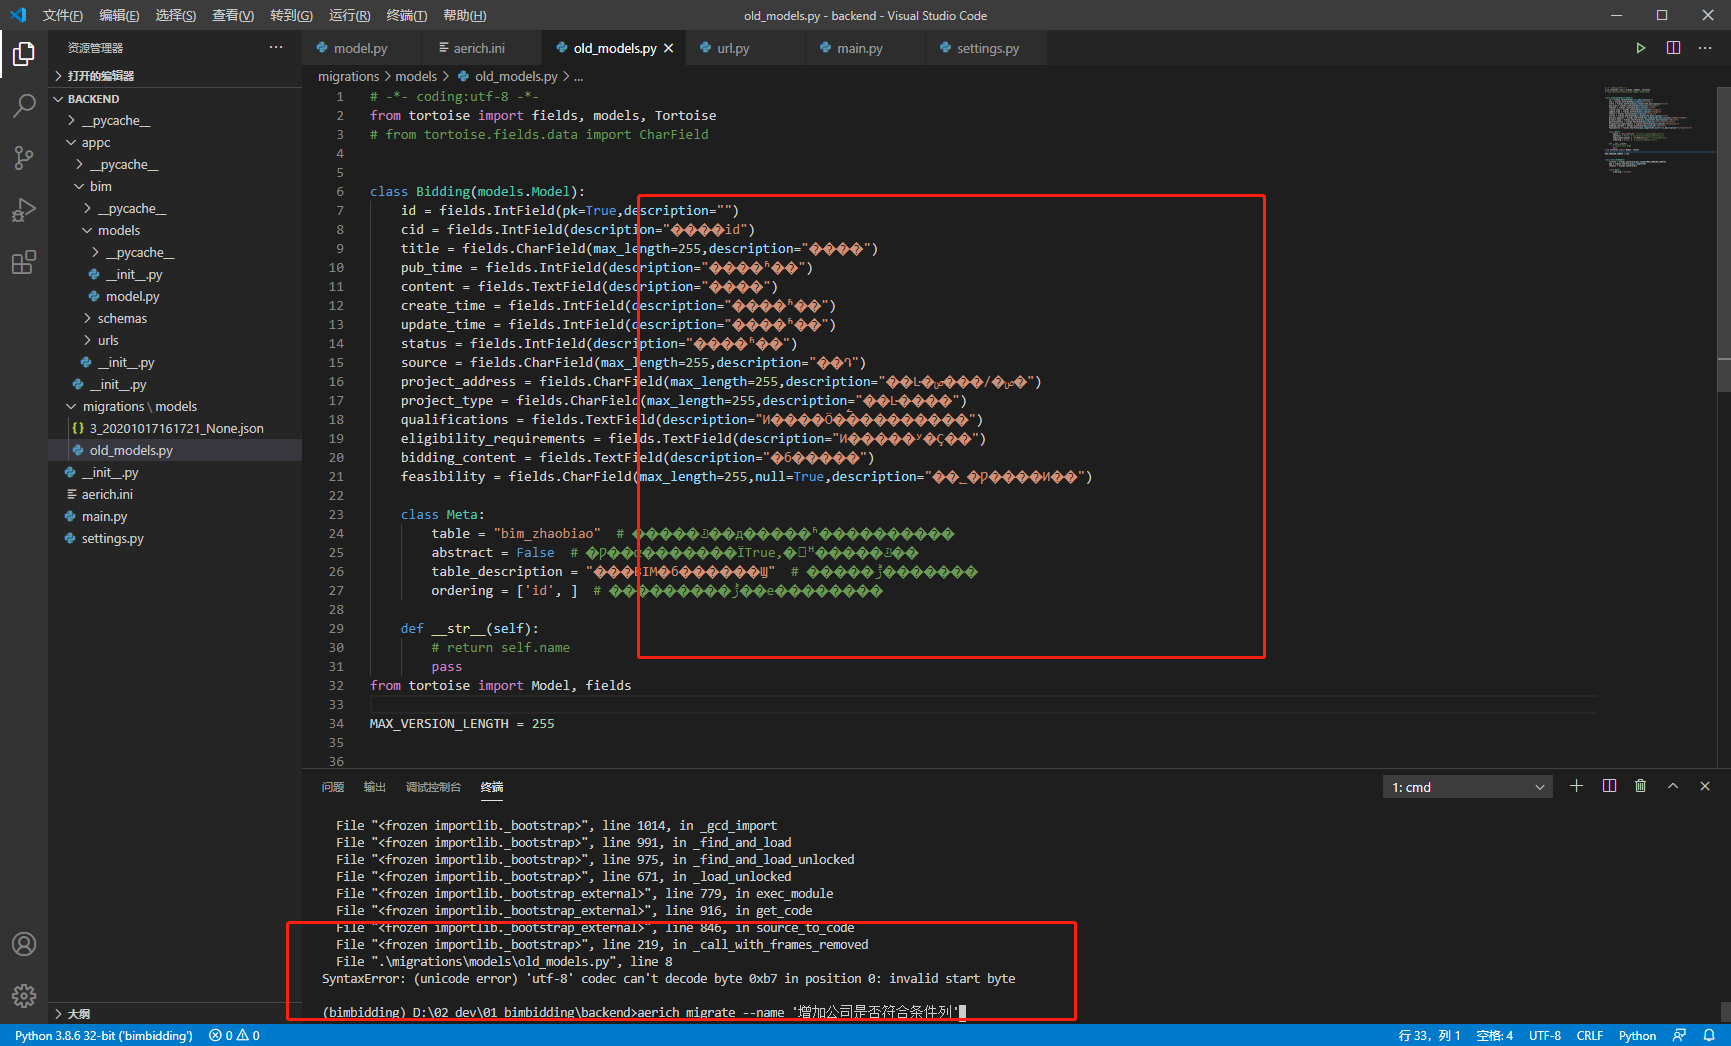Image resolution: width=1731 pixels, height=1046 pixels.
Task: Run the Python file with play icon
Action: (x=1640, y=48)
